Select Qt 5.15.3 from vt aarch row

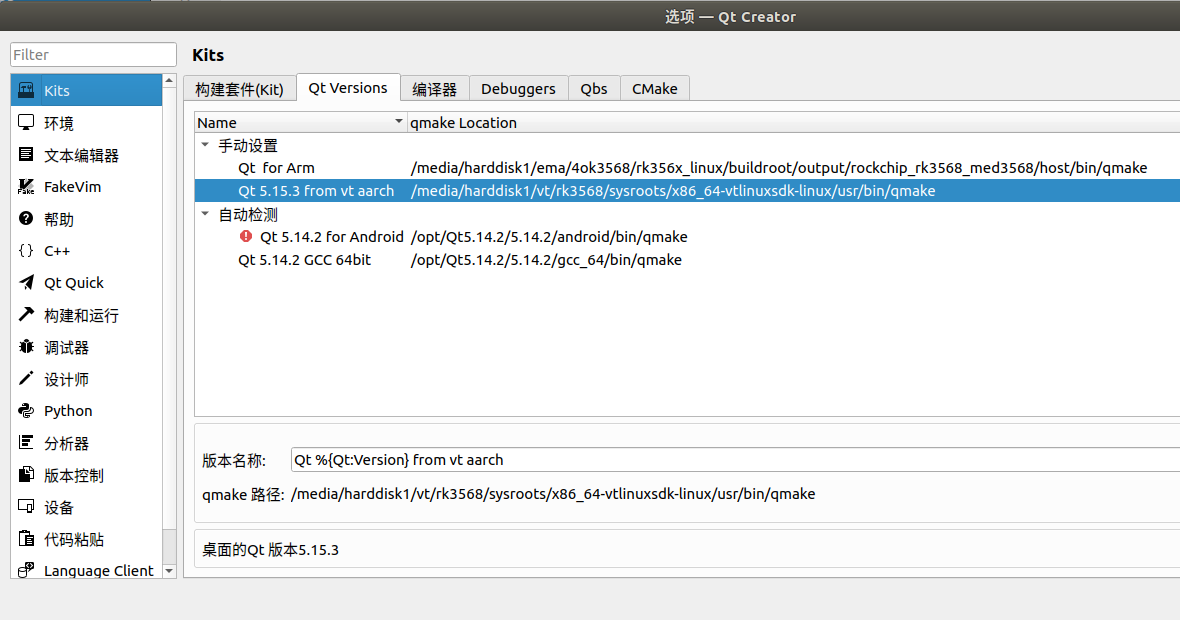pyautogui.click(x=687, y=190)
